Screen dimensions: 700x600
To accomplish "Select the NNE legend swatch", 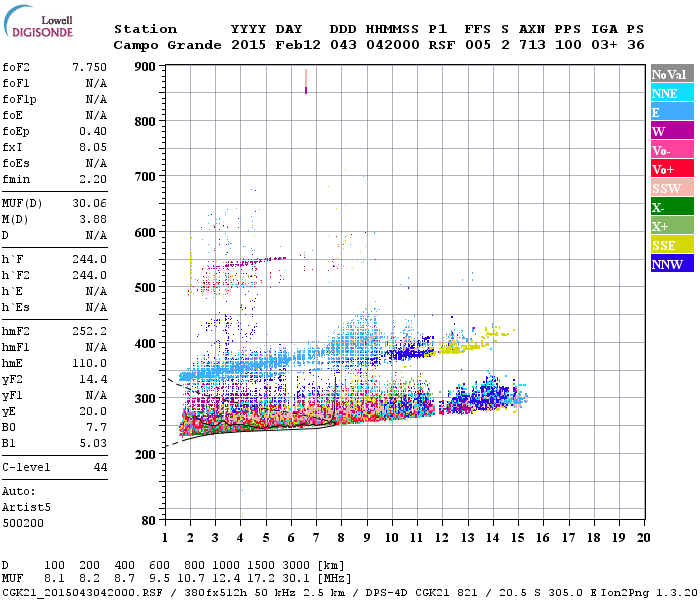I will click(x=672, y=93).
